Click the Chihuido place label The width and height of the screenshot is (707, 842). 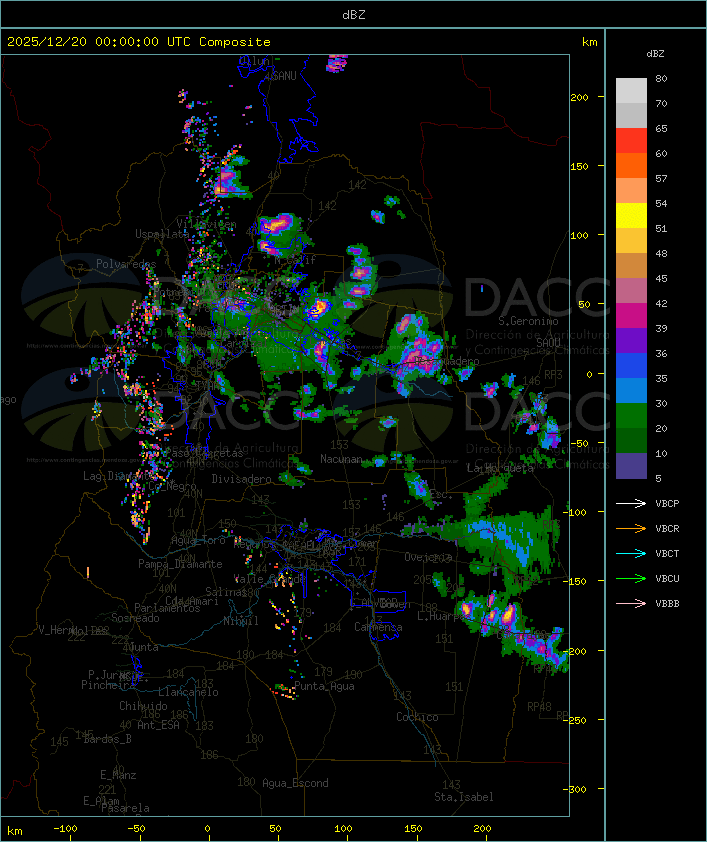(143, 706)
